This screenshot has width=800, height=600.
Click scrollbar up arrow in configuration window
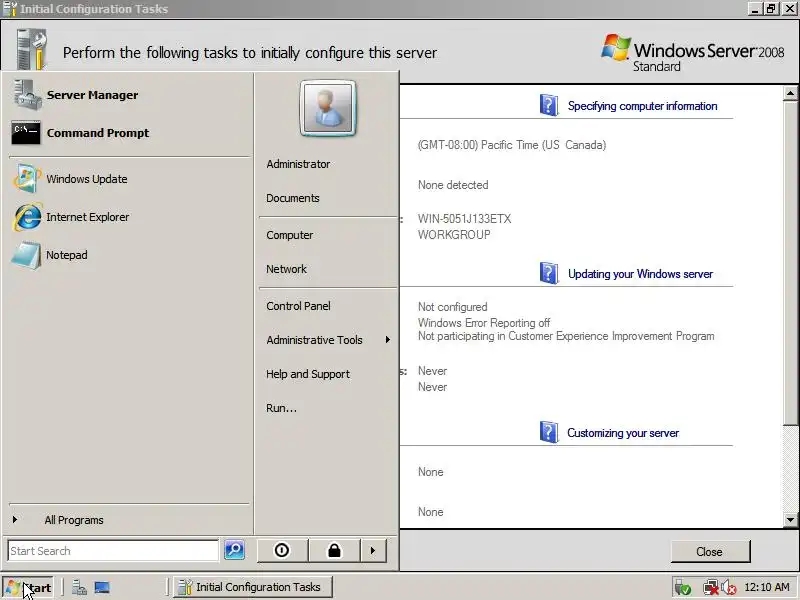[790, 93]
